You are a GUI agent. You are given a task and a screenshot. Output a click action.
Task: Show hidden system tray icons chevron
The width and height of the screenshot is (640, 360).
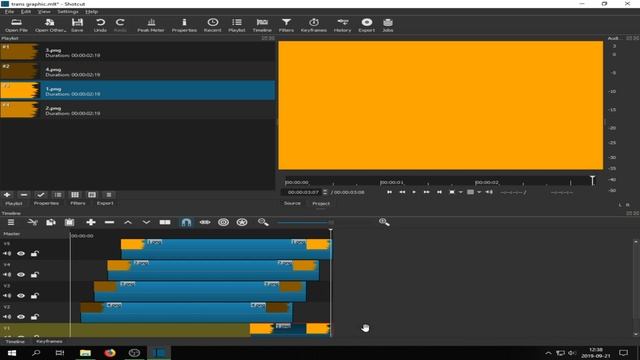coord(548,353)
